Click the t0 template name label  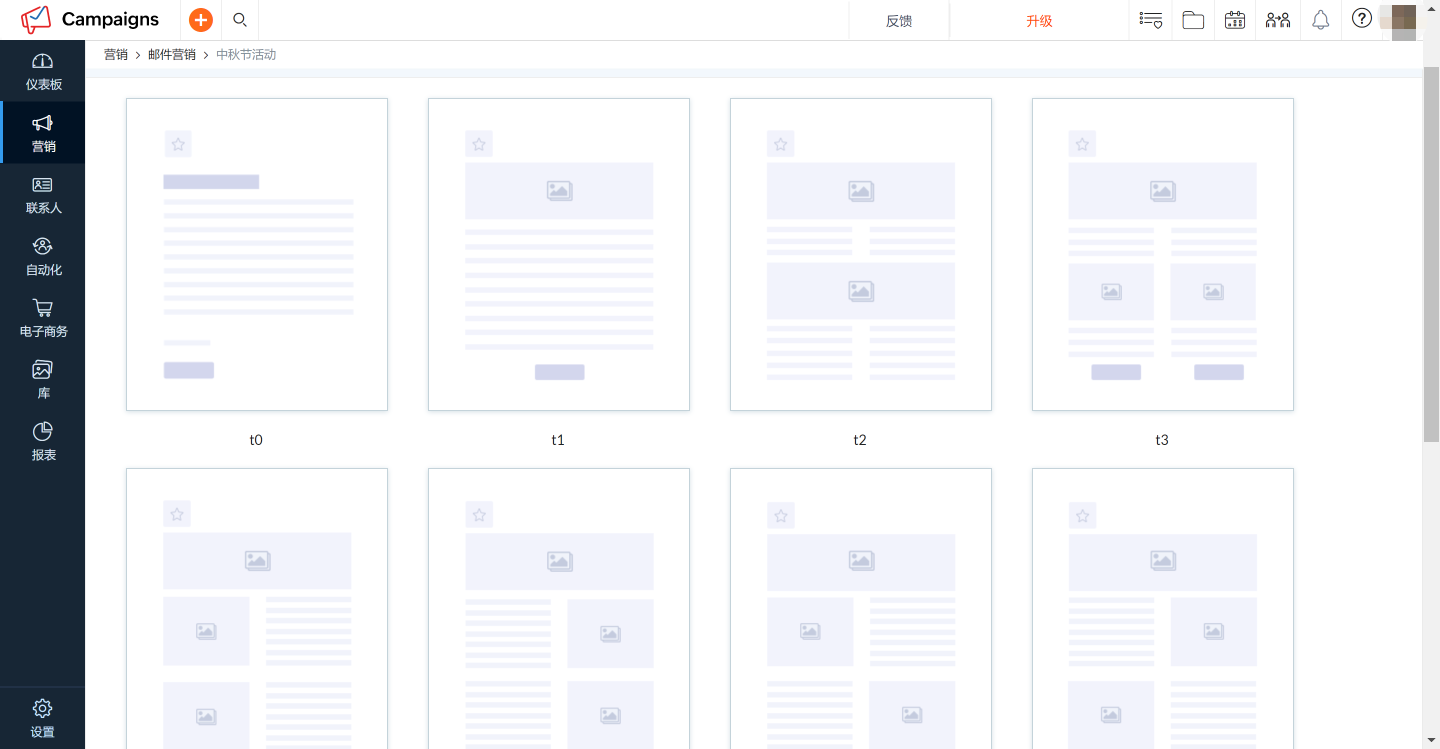[256, 440]
